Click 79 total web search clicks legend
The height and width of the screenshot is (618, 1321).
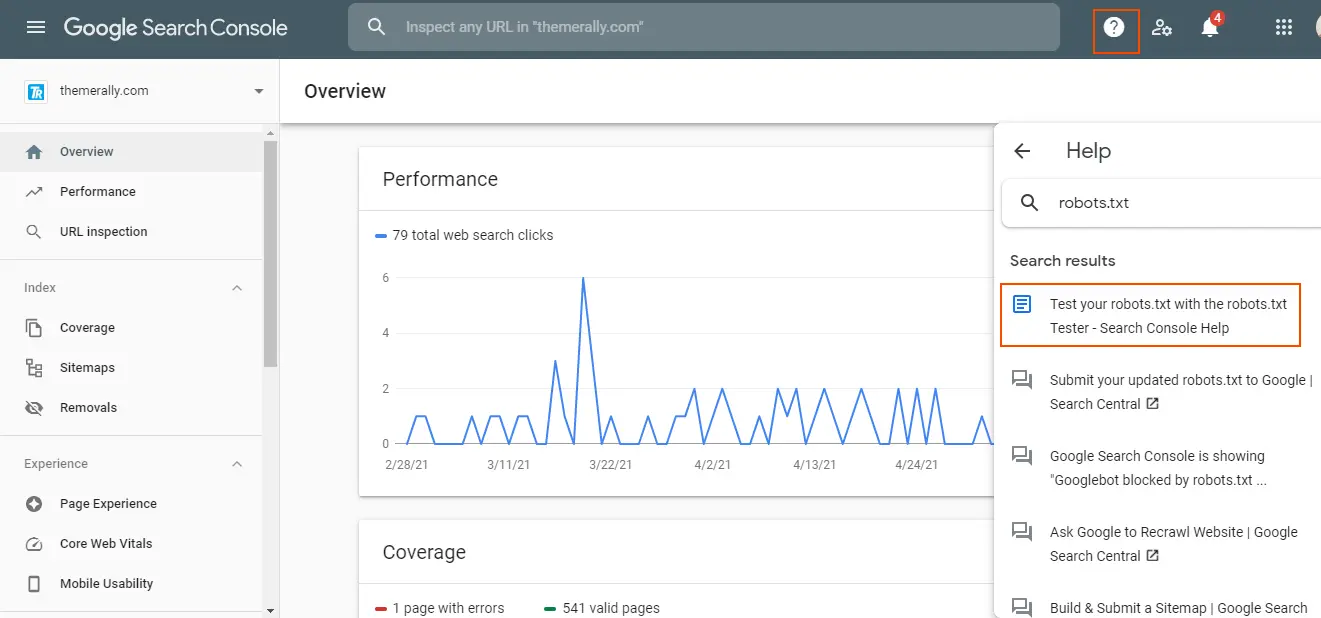[464, 235]
